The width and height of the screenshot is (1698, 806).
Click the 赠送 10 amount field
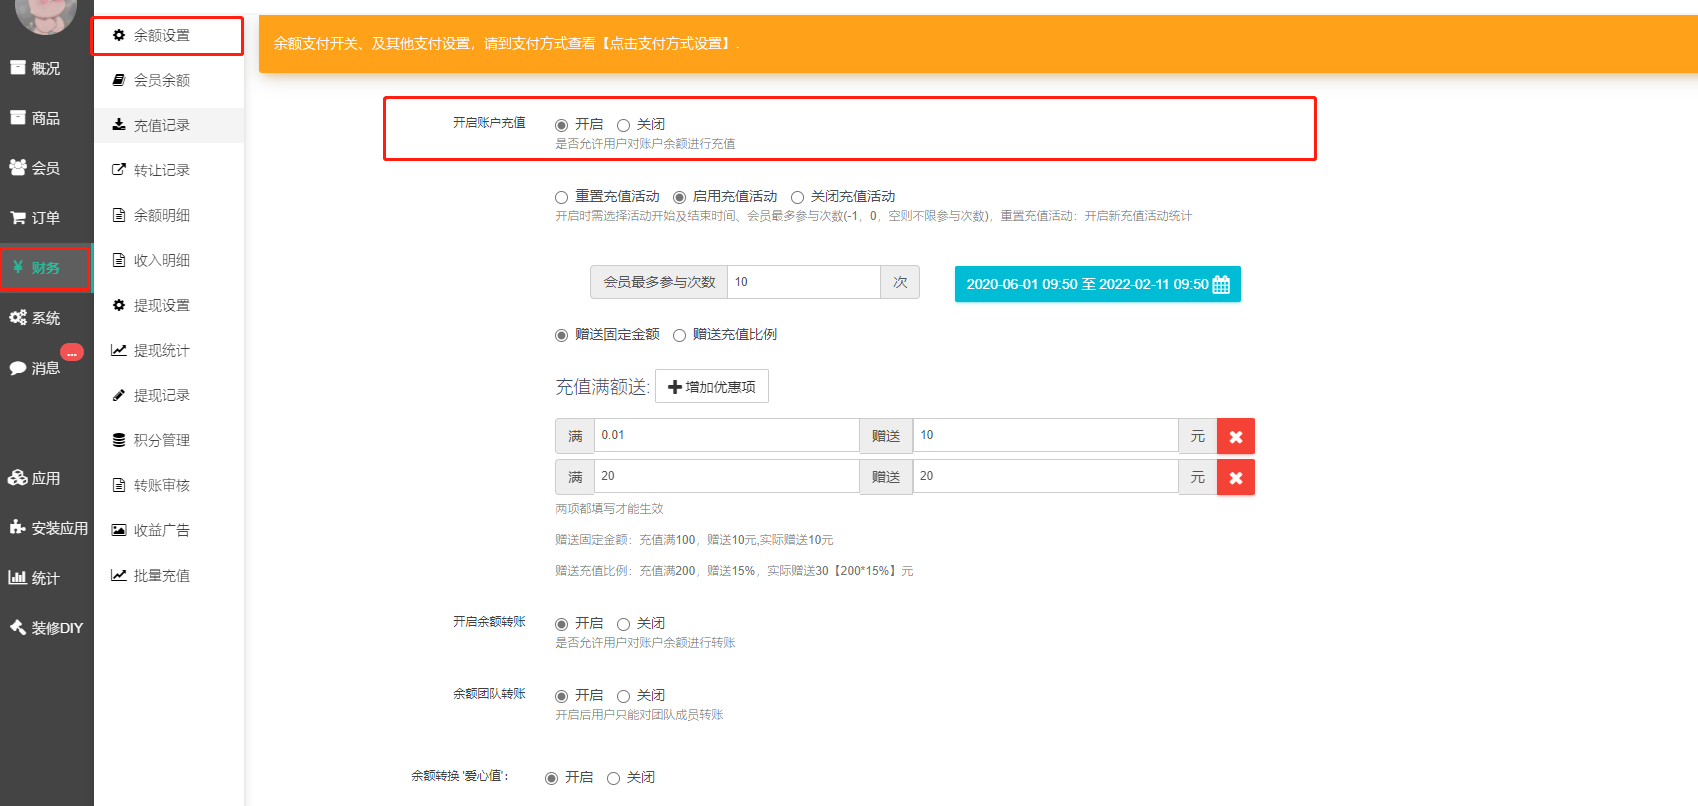tap(1046, 435)
